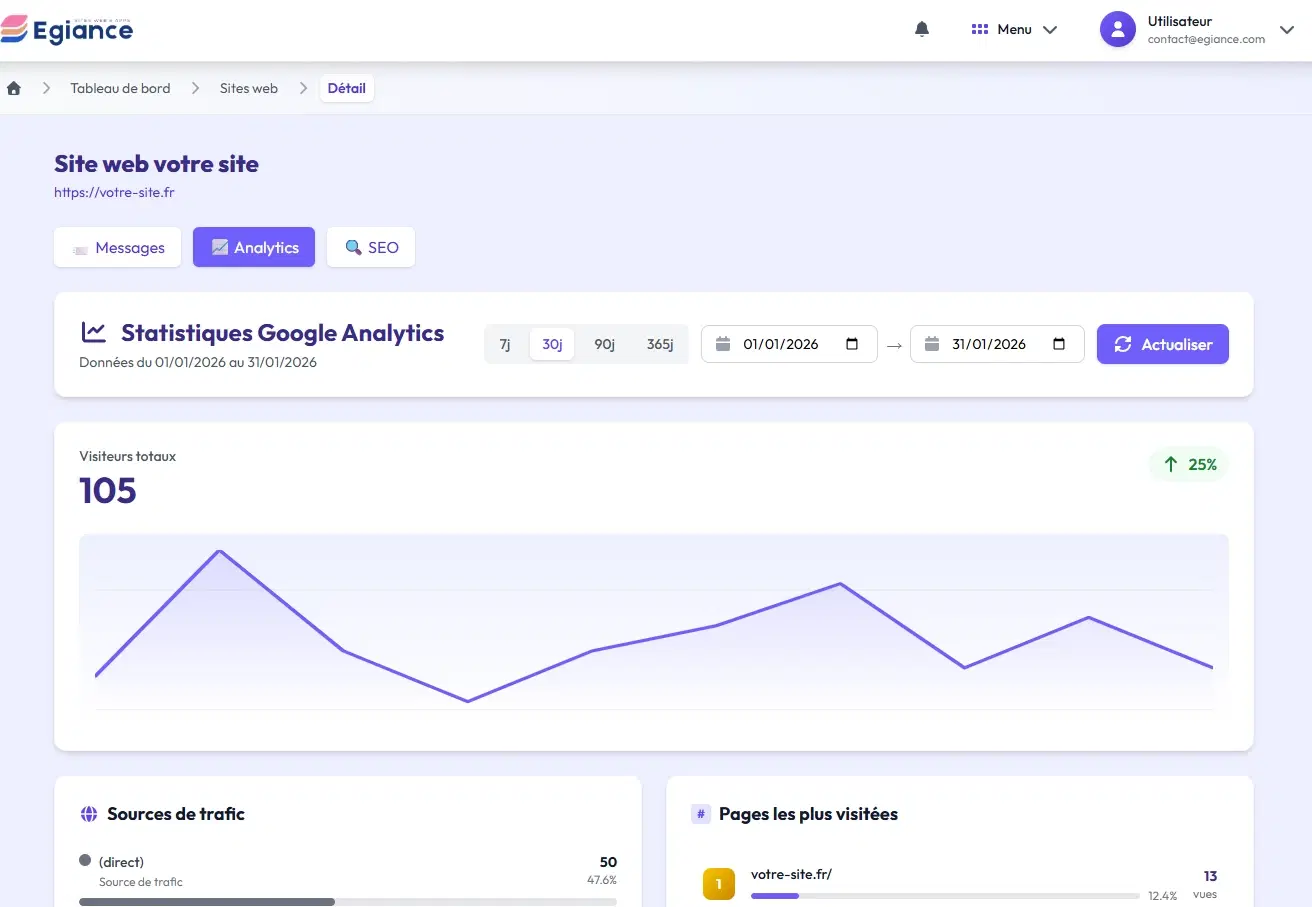The width and height of the screenshot is (1312, 907).
Task: Switch to the SEO tab
Action: [371, 247]
